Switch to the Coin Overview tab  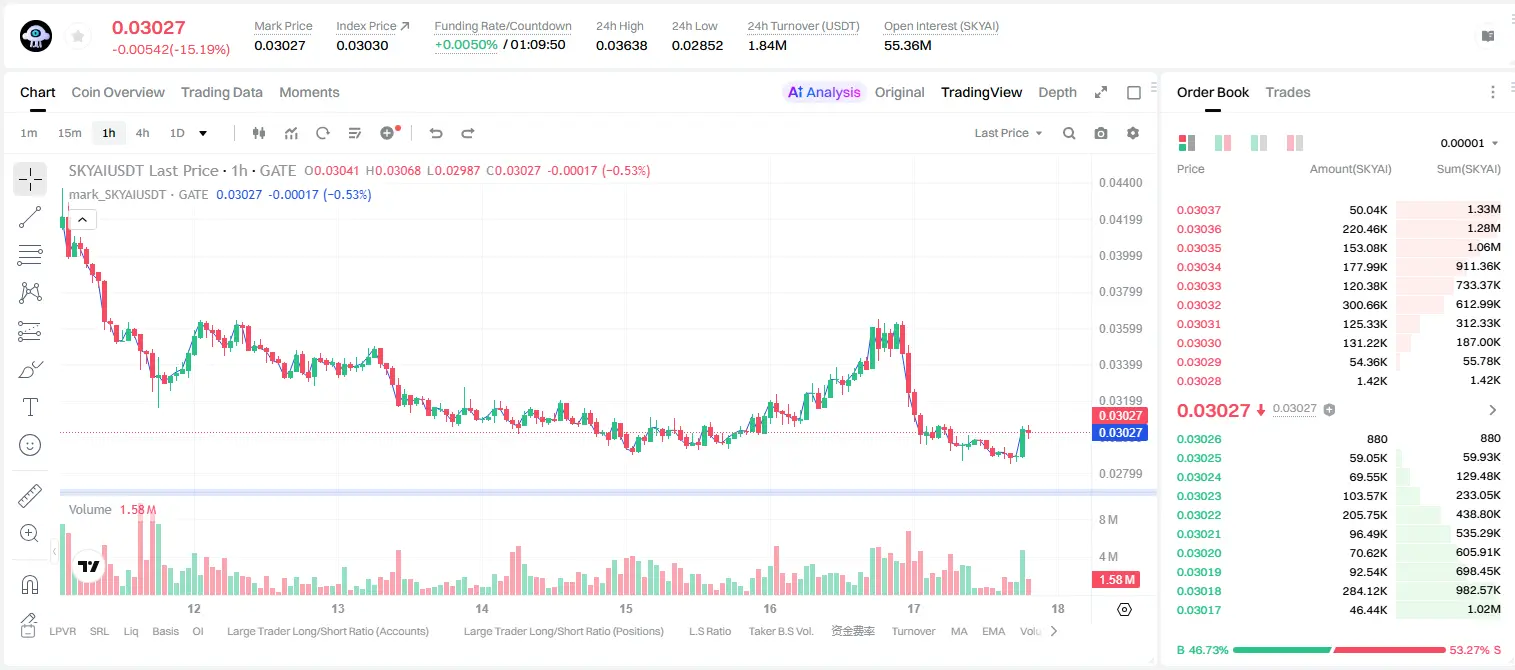[118, 92]
